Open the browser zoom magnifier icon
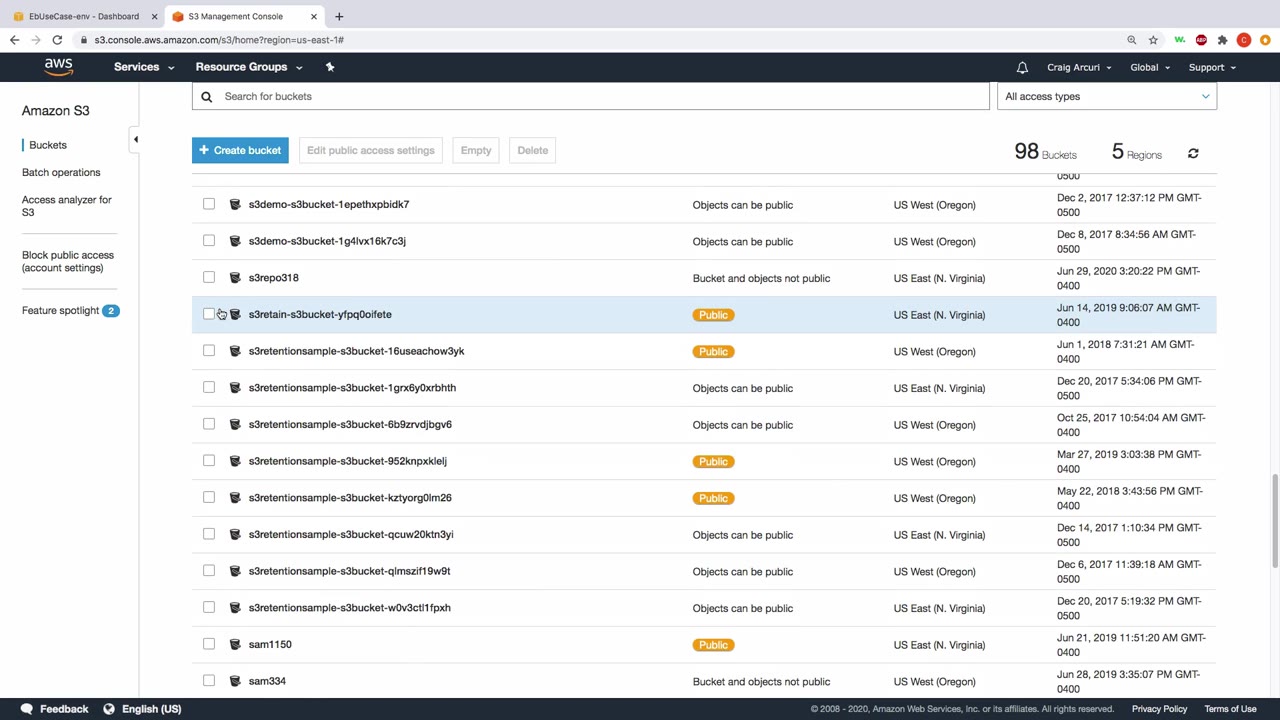 pyautogui.click(x=1132, y=40)
